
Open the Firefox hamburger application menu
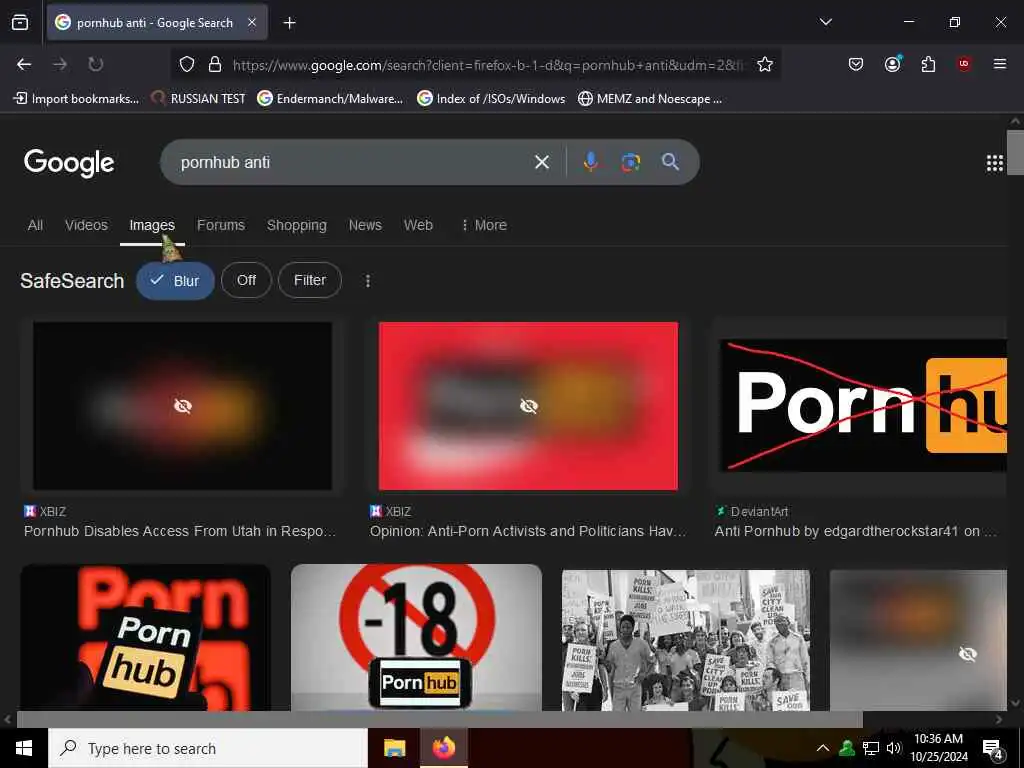coord(999,64)
